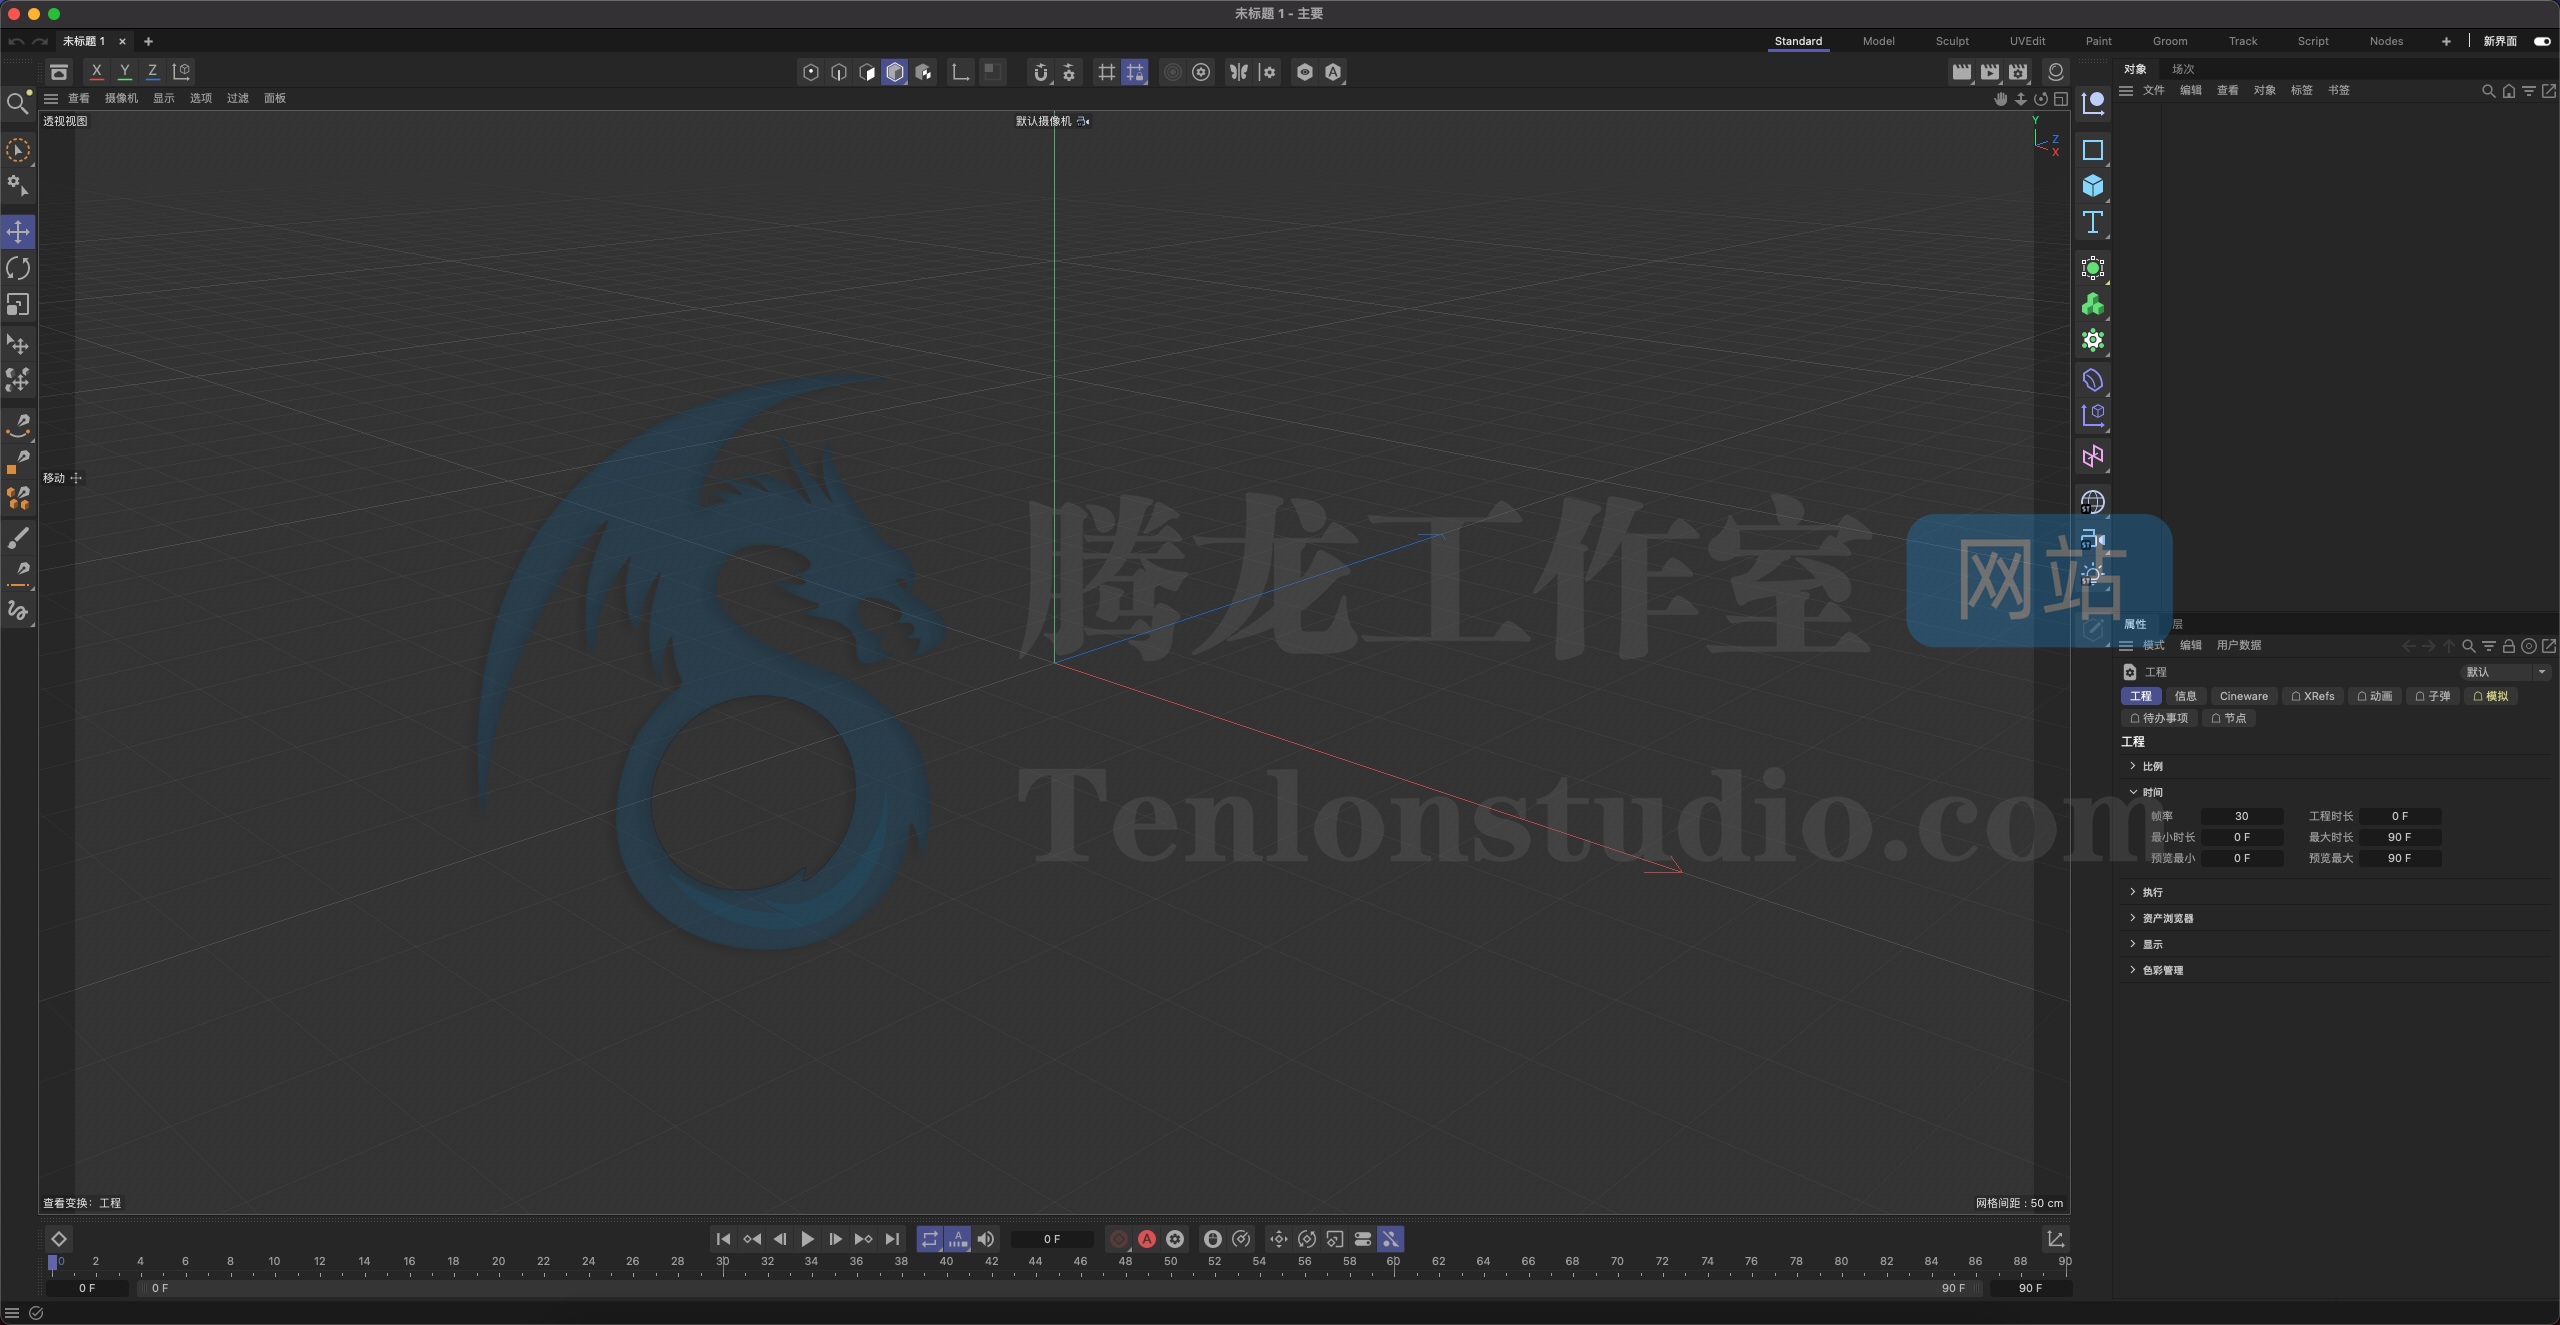
Task: Add a new document tab with plus
Action: click(148, 41)
